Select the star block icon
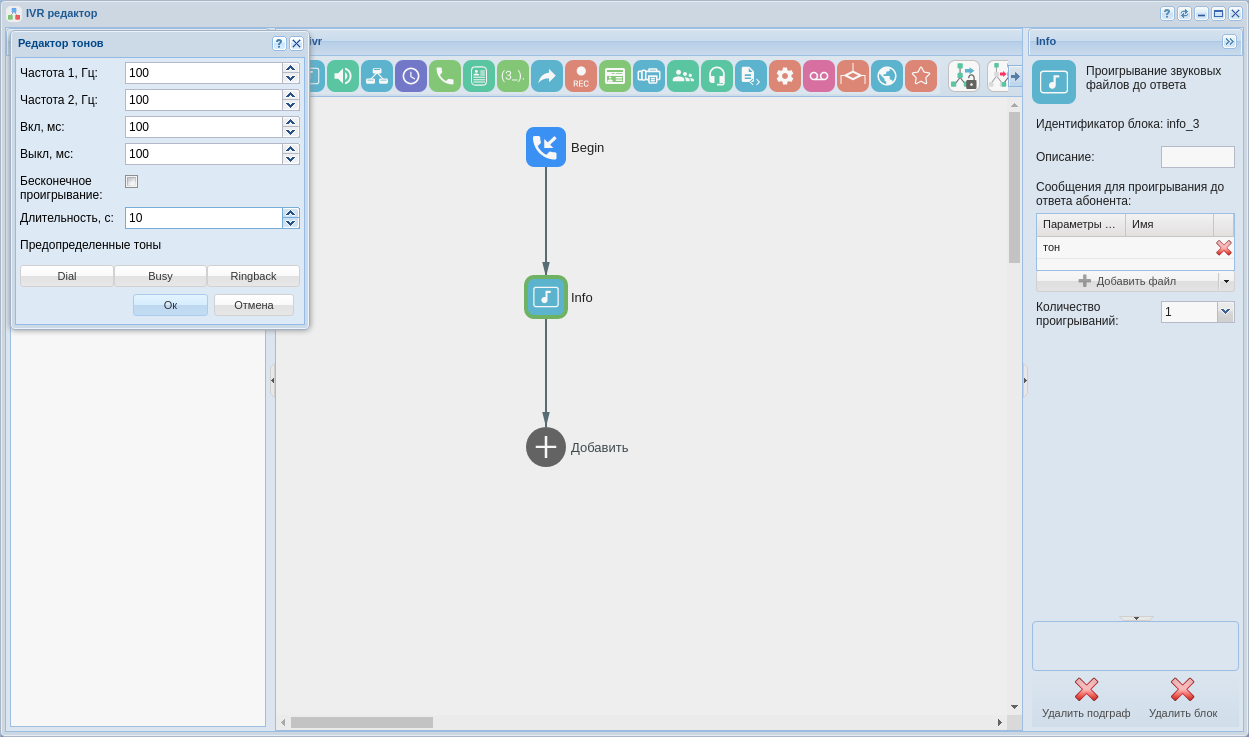This screenshot has height=737, width=1249. 921,76
